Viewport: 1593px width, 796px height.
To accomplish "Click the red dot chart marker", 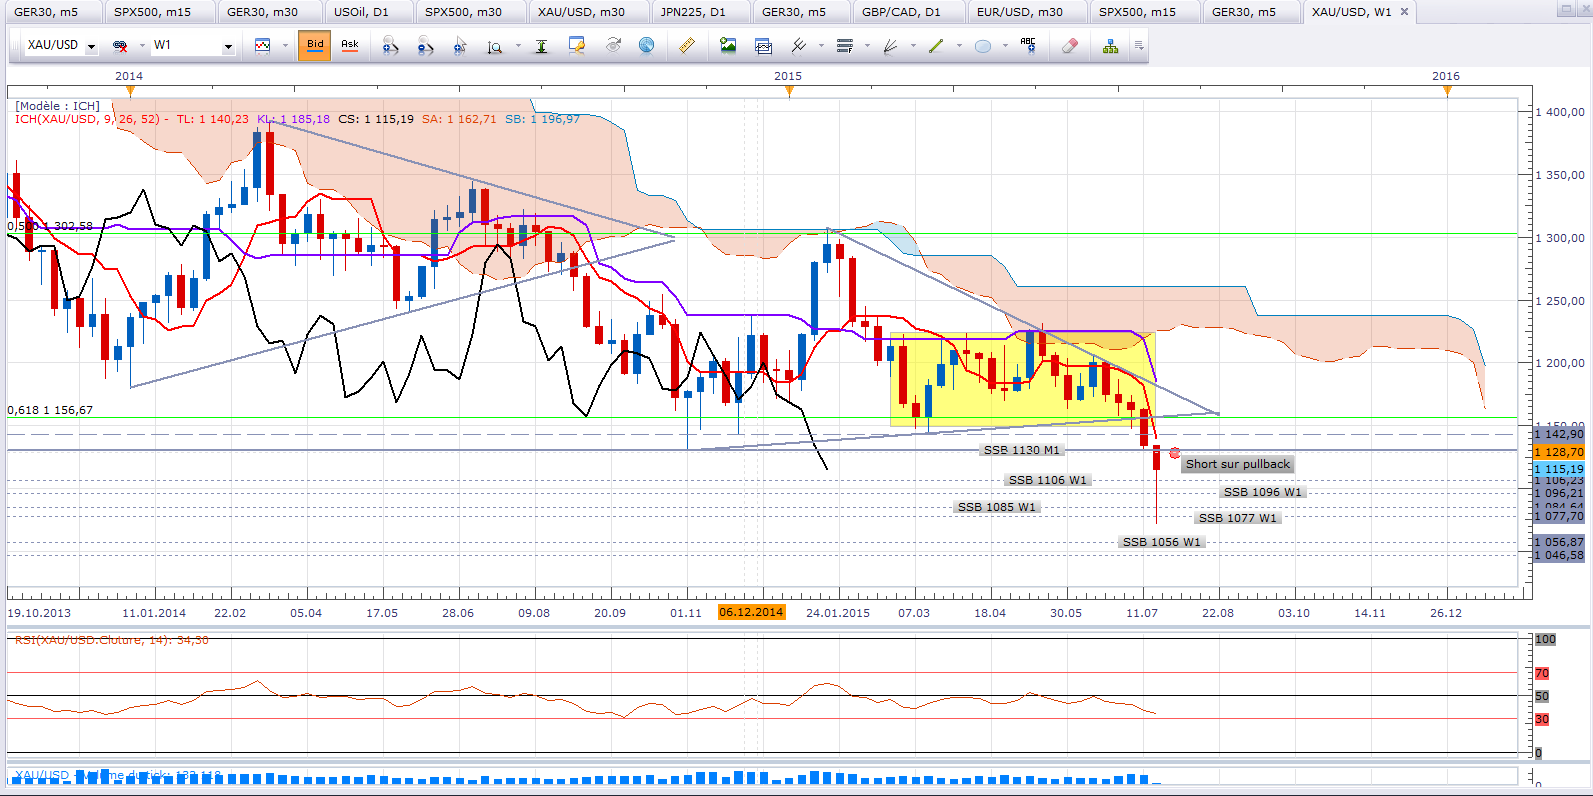I will click(x=1175, y=453).
